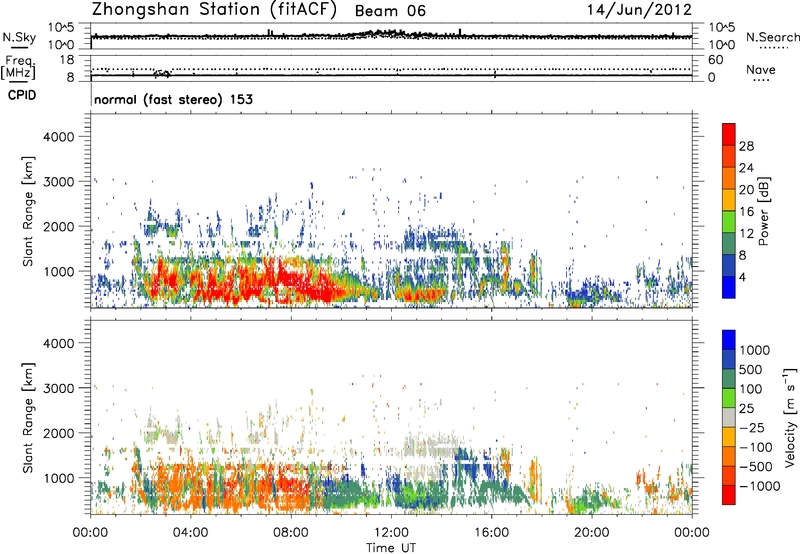Select the 'CPID' label
The image size is (800, 554).
(x=22, y=95)
